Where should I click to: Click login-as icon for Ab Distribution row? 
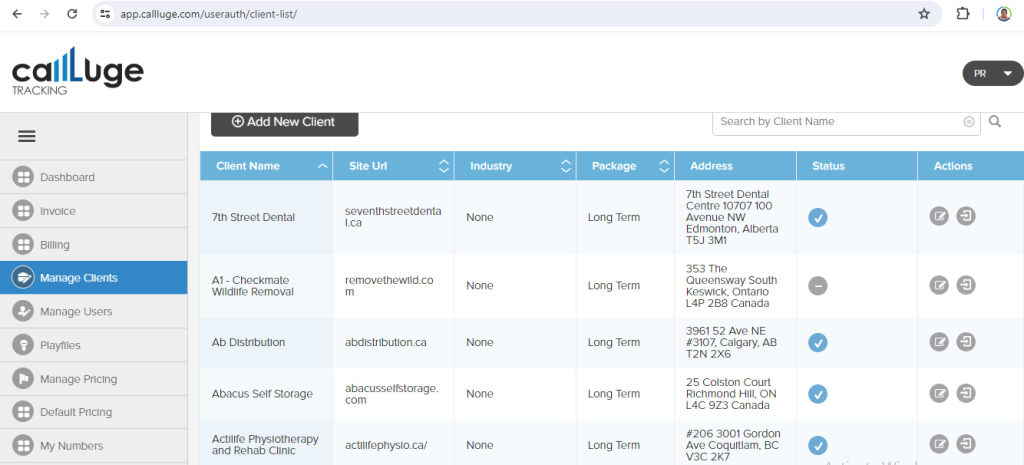(x=966, y=342)
